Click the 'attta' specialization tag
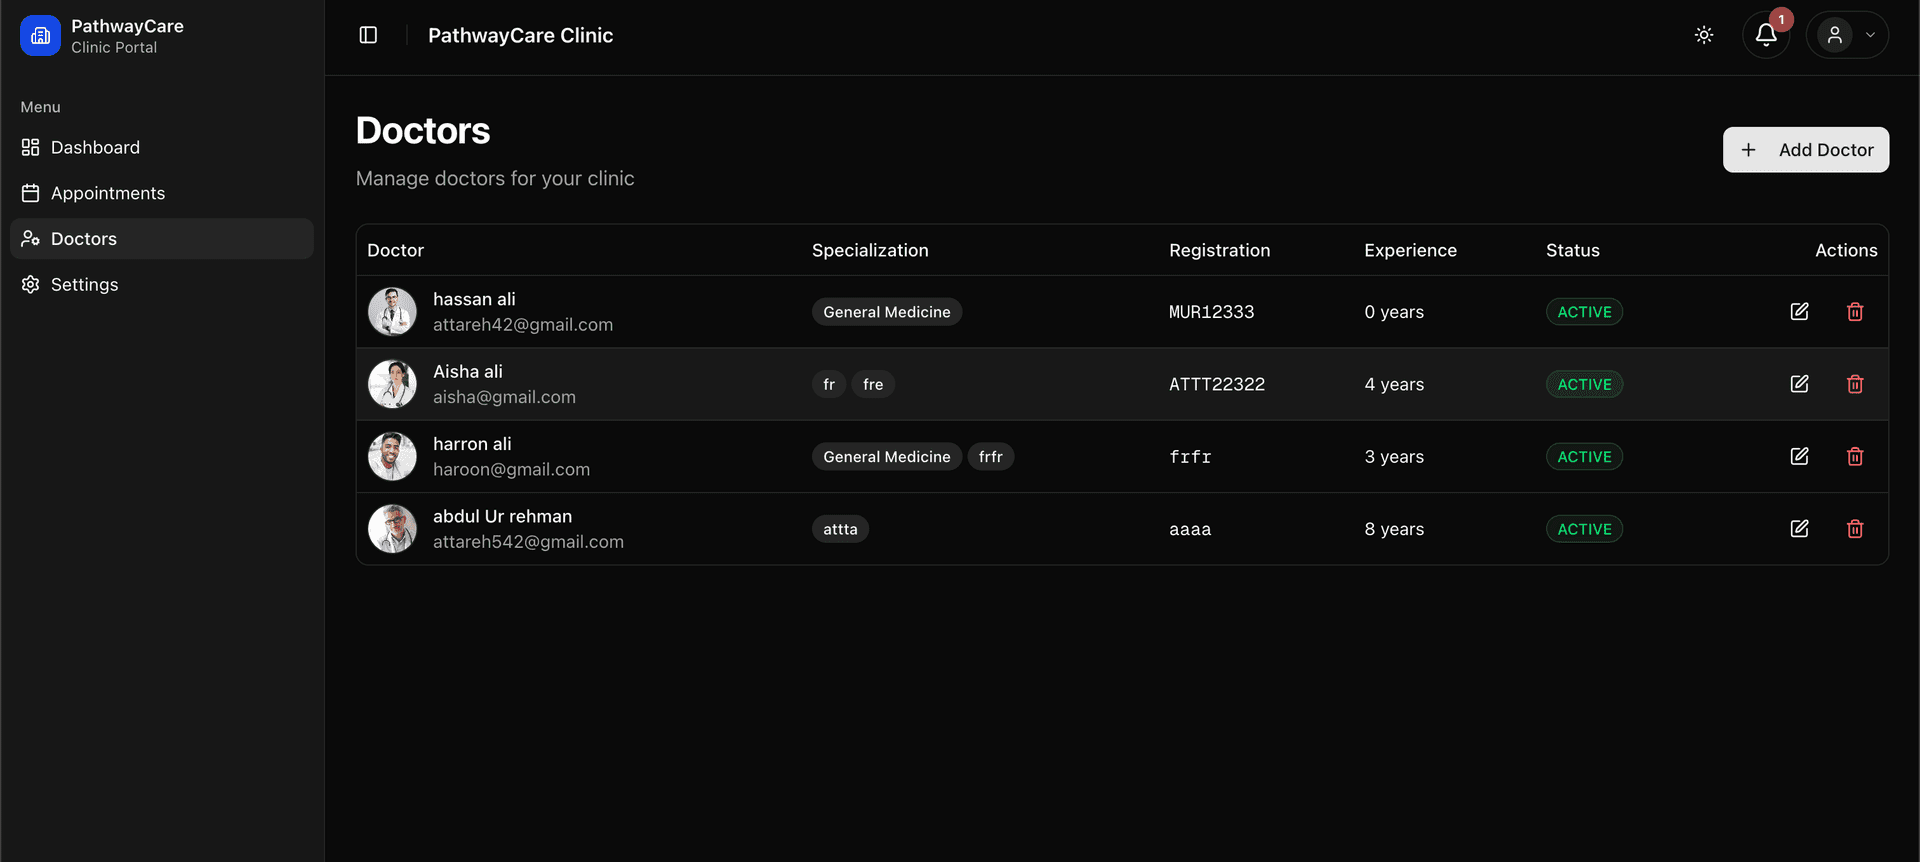The image size is (1920, 862). [x=840, y=529]
